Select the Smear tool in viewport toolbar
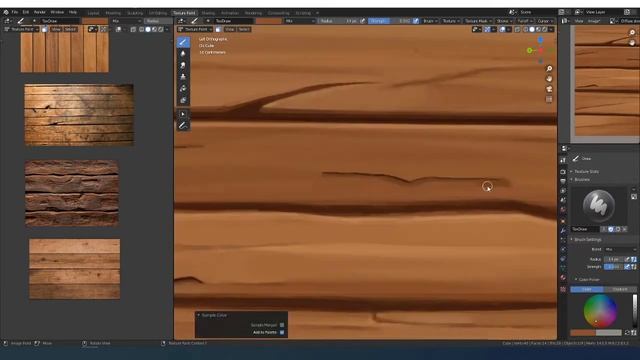The image size is (640, 360). [x=183, y=65]
